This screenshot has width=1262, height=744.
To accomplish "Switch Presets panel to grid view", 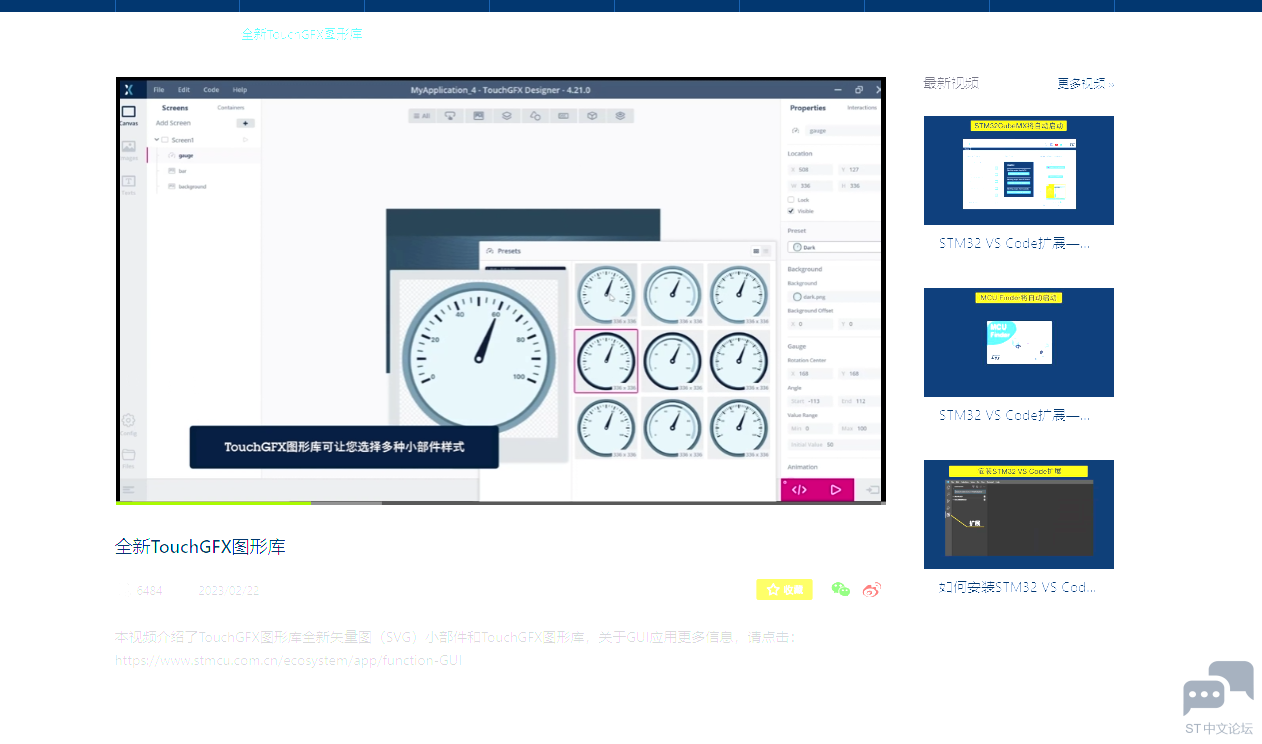I will point(756,251).
